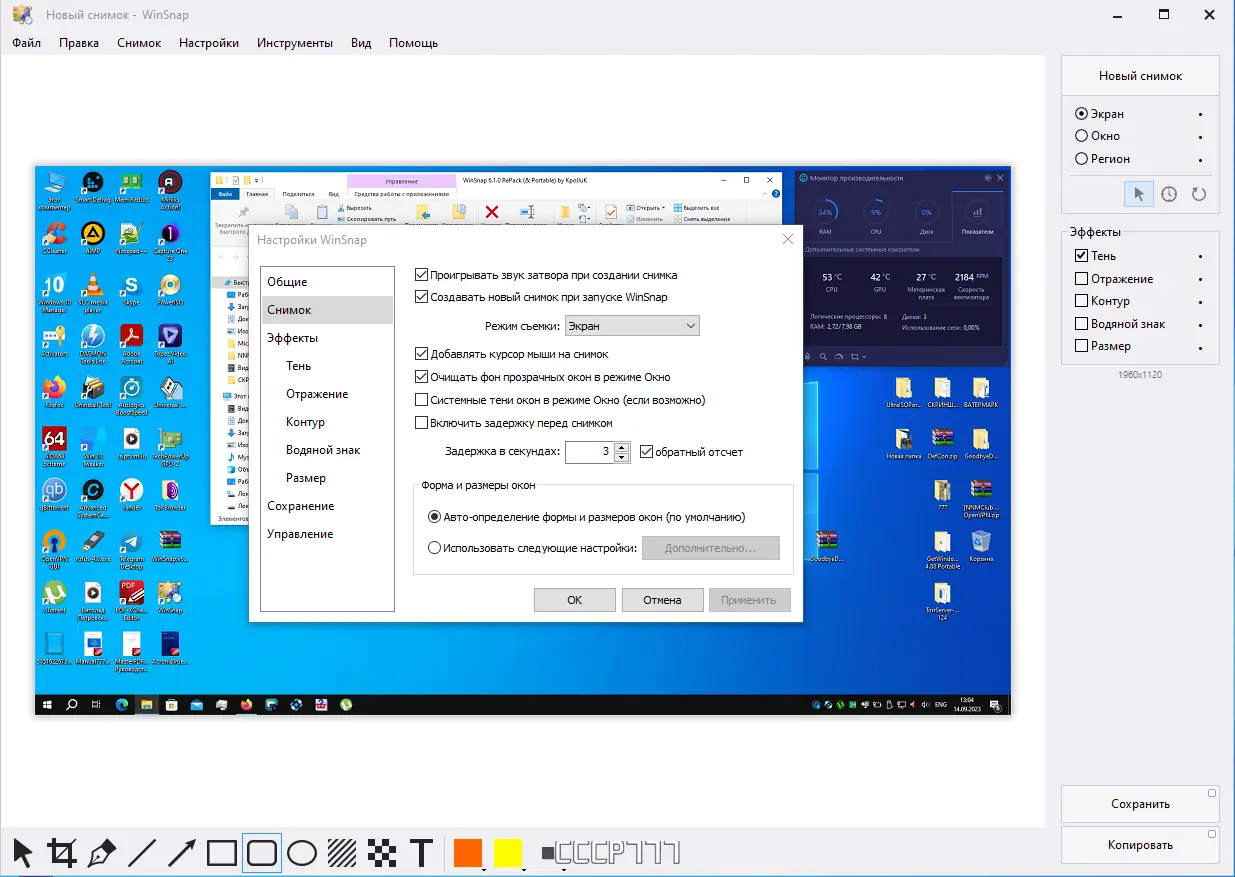Select the Pen drawing tool
The image size is (1235, 877).
coord(102,853)
